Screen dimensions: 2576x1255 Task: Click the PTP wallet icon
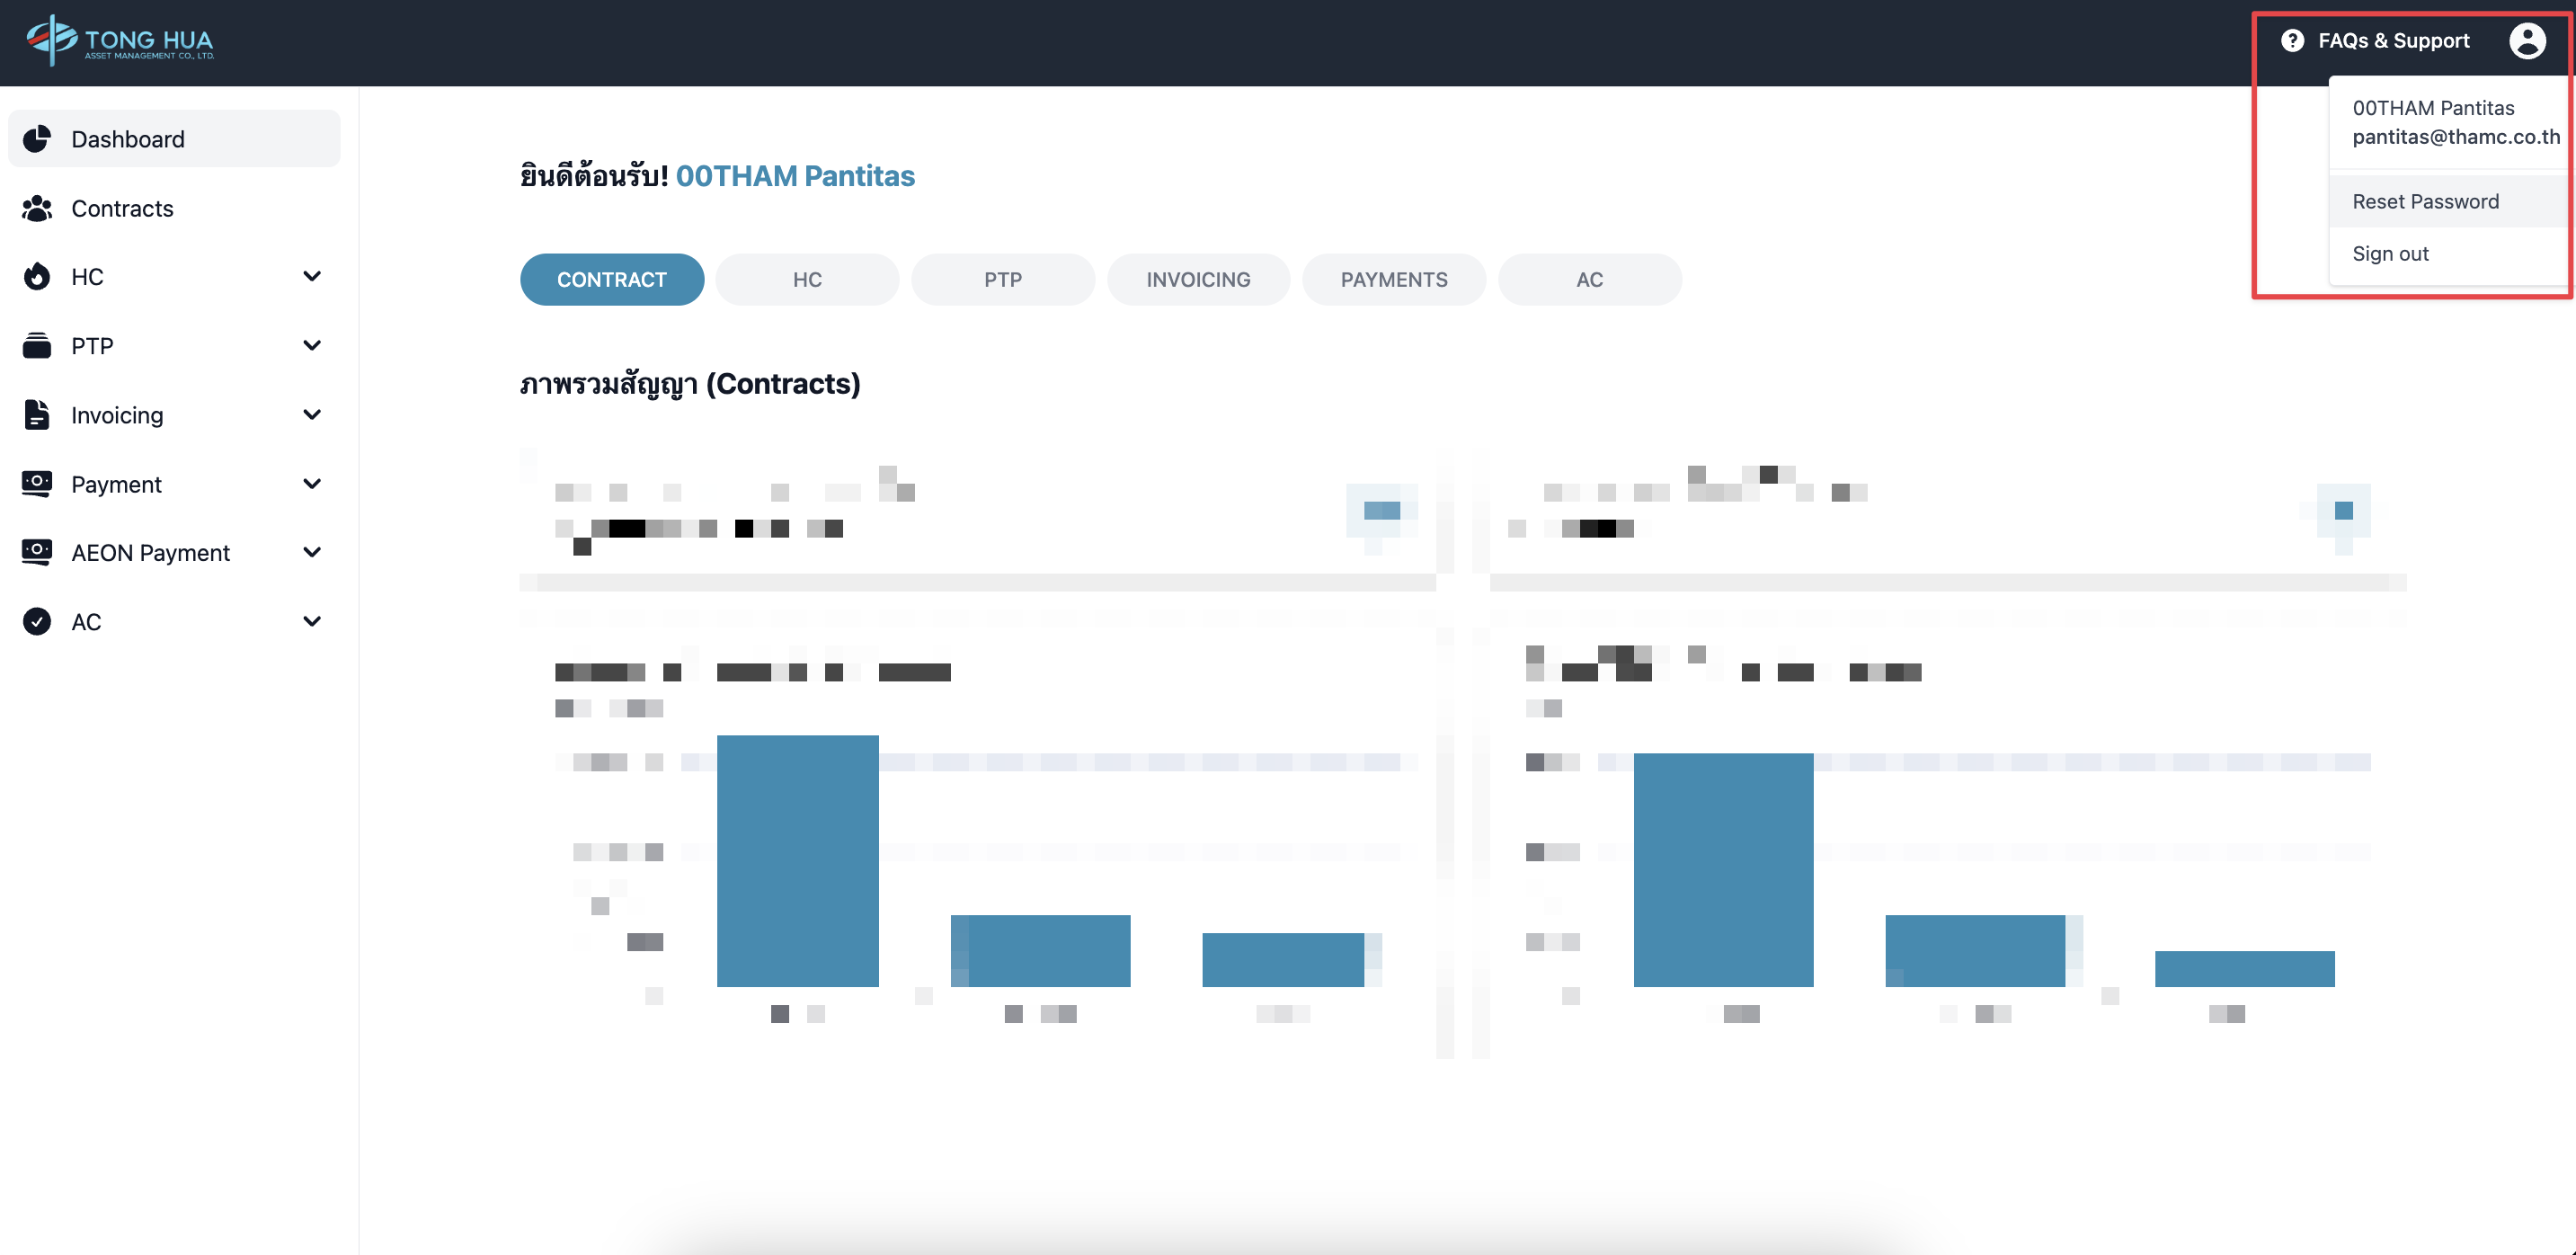[37, 346]
